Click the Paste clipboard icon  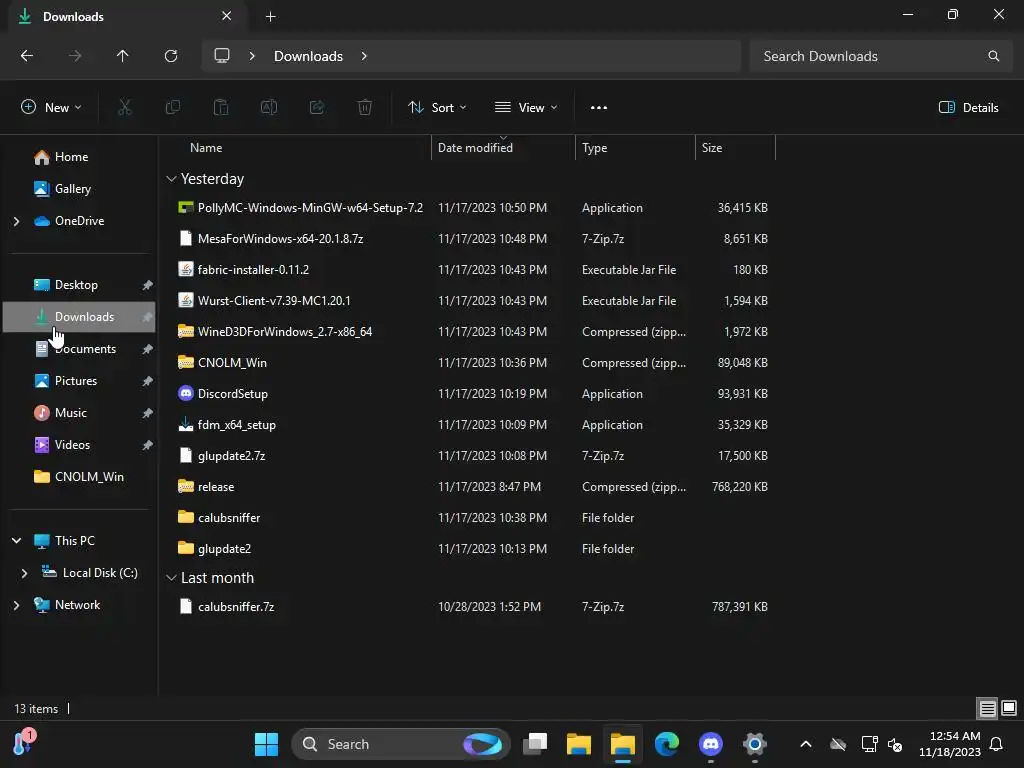click(221, 107)
